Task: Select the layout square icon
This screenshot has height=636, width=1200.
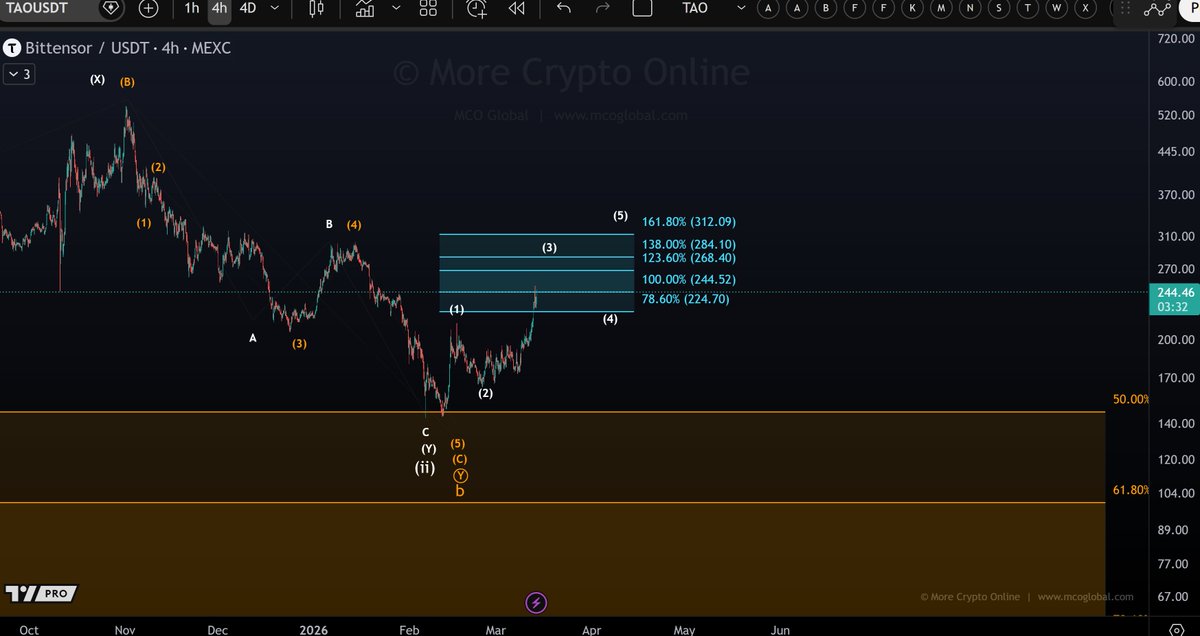Action: pos(642,8)
